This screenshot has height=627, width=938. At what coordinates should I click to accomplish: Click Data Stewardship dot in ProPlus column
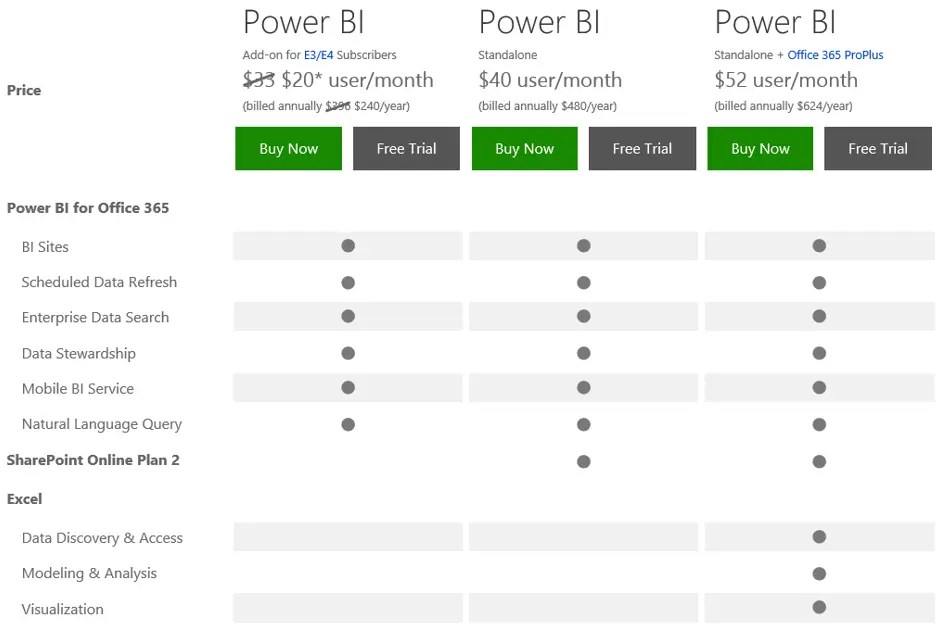click(820, 353)
